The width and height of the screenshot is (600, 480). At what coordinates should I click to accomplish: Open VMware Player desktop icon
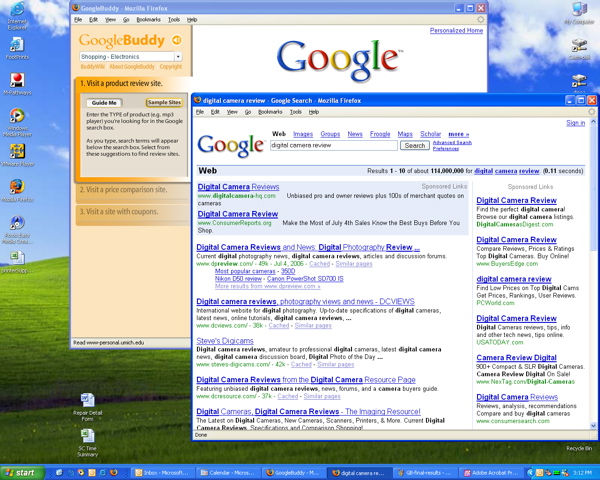coord(17,150)
